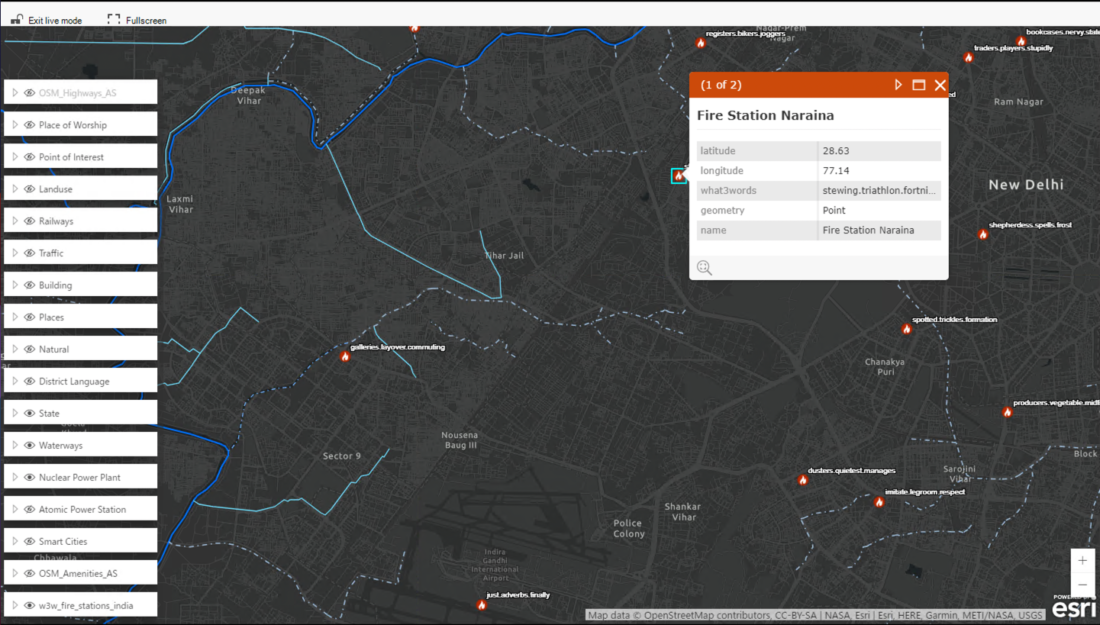Screen dimensions: 1100x625
Task: Select the Landuse layer name
Action: point(55,189)
